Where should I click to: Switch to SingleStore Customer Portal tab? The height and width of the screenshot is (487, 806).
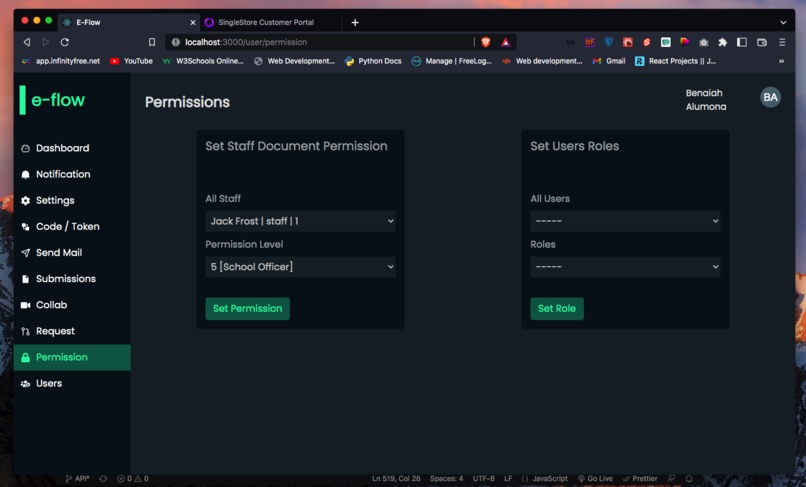[x=270, y=22]
